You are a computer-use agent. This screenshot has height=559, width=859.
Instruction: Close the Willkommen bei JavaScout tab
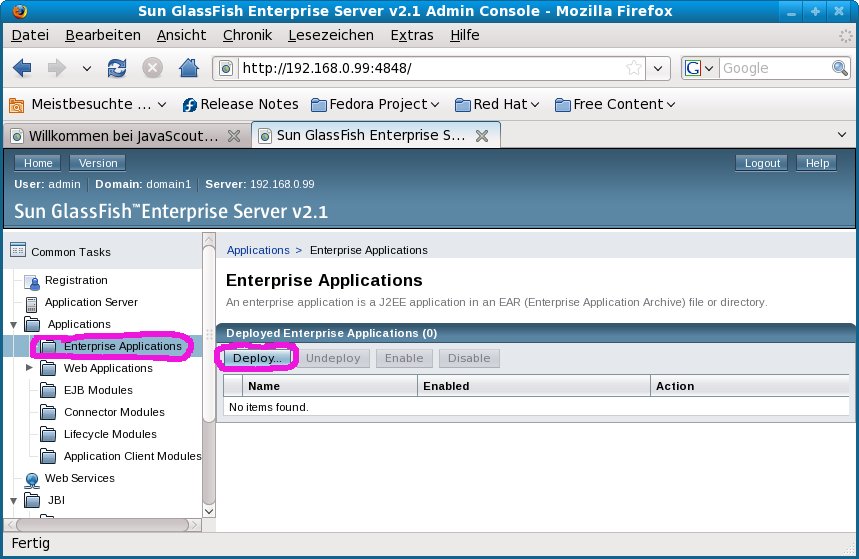[x=234, y=135]
